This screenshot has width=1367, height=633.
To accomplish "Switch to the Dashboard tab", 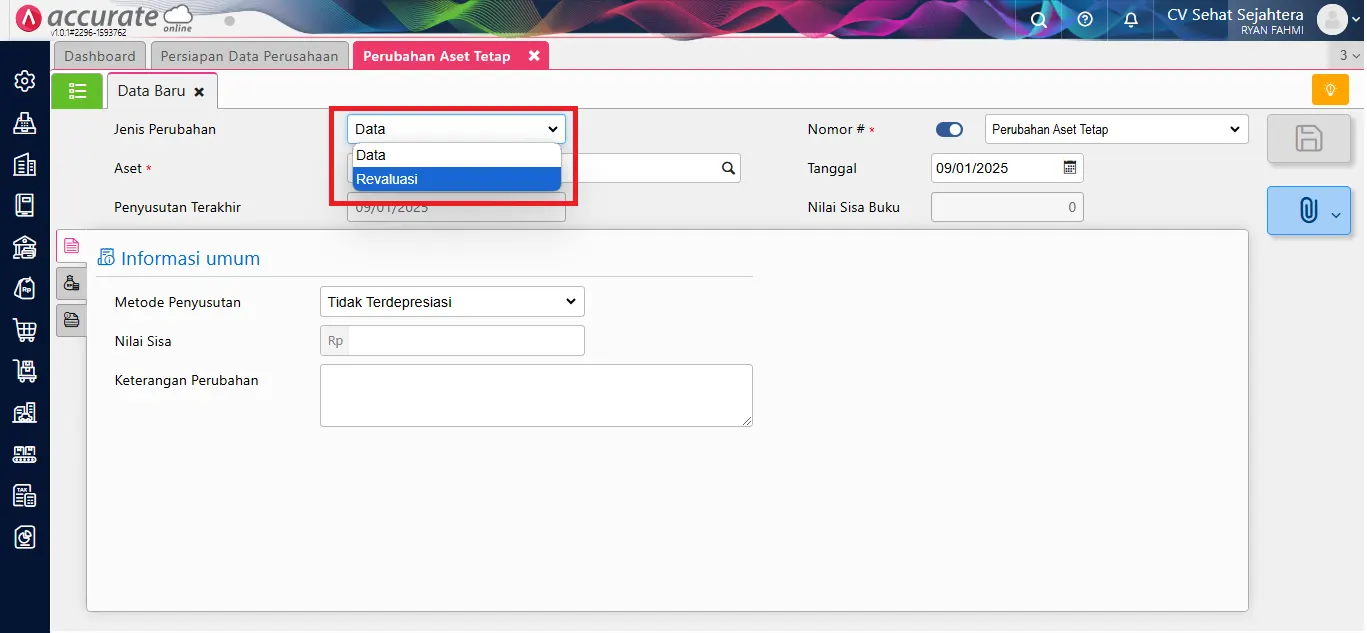I will pos(100,56).
